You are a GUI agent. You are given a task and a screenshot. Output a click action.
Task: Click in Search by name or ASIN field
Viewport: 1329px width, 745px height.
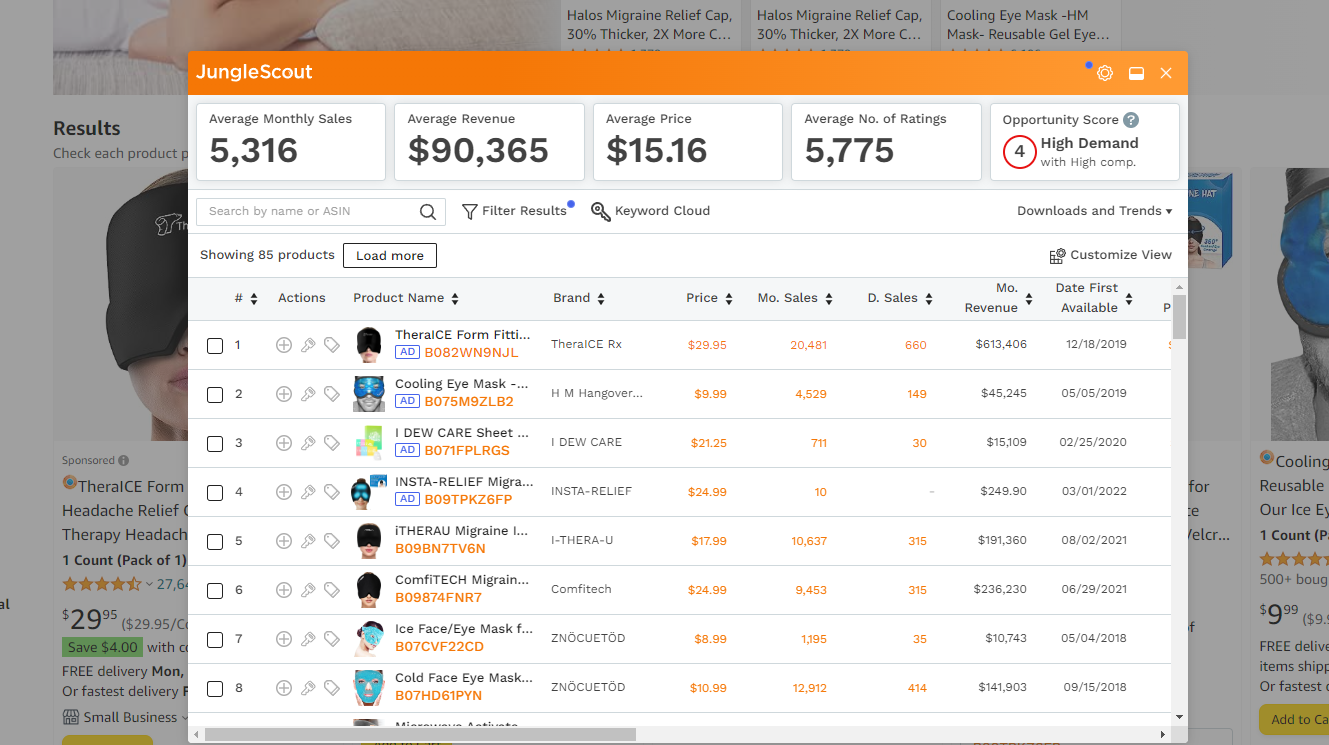[x=310, y=211]
